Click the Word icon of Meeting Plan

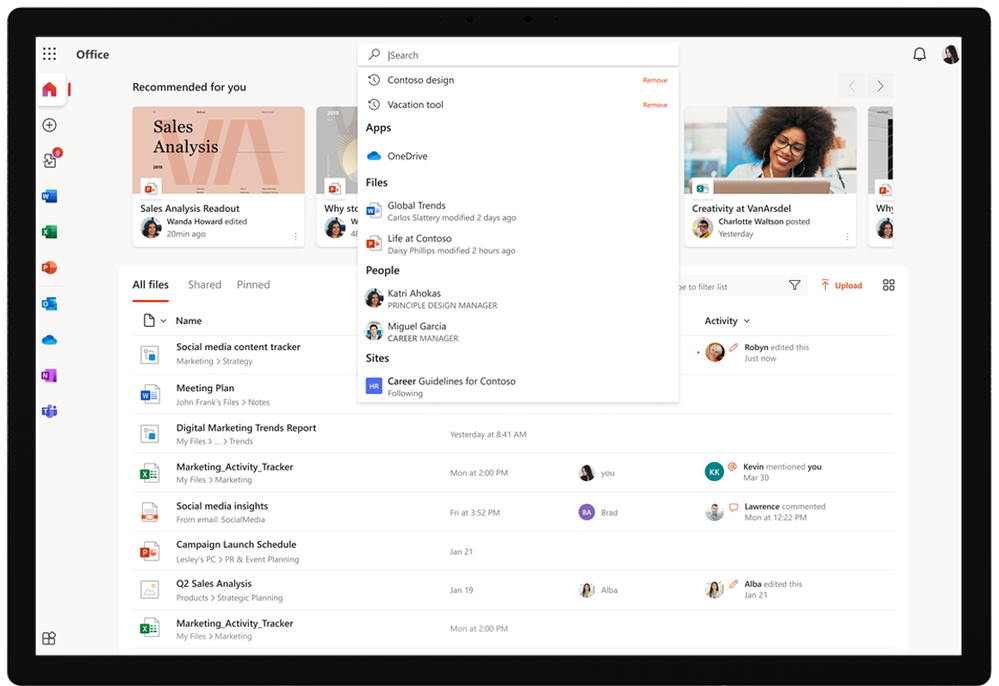[x=149, y=395]
